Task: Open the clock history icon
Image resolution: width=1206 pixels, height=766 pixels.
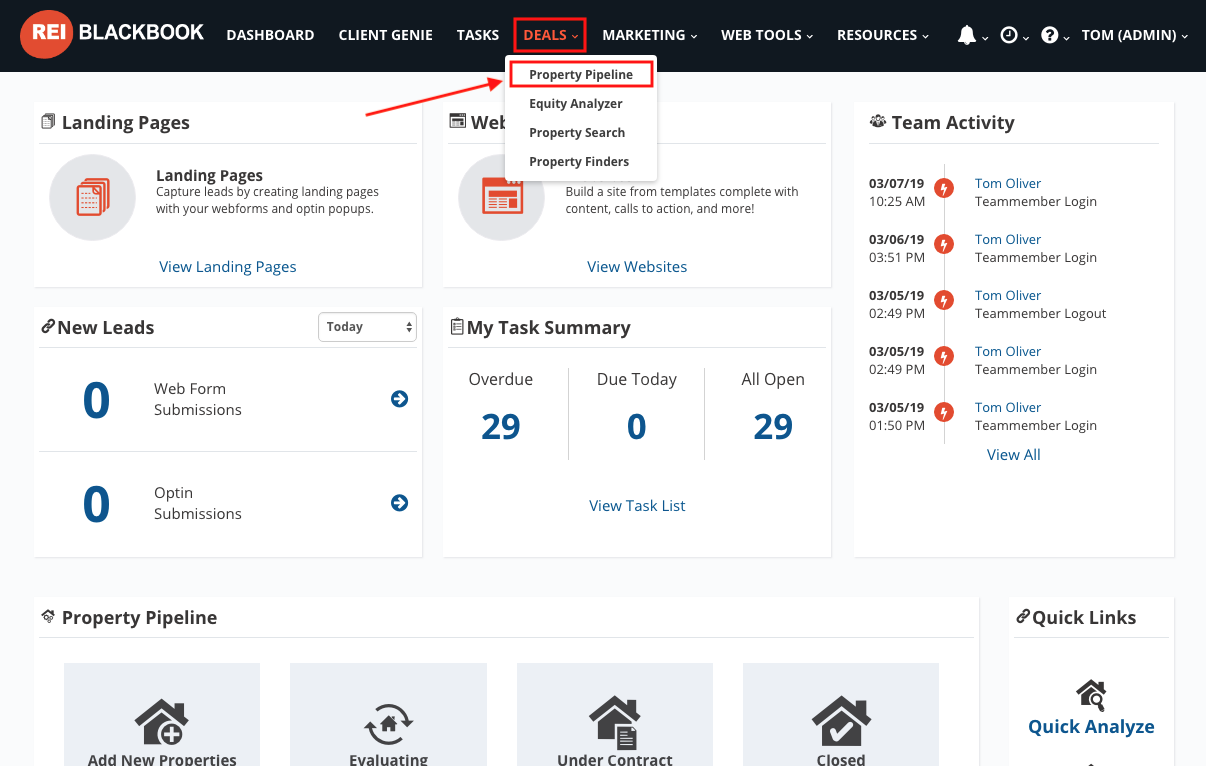Action: [x=1009, y=35]
